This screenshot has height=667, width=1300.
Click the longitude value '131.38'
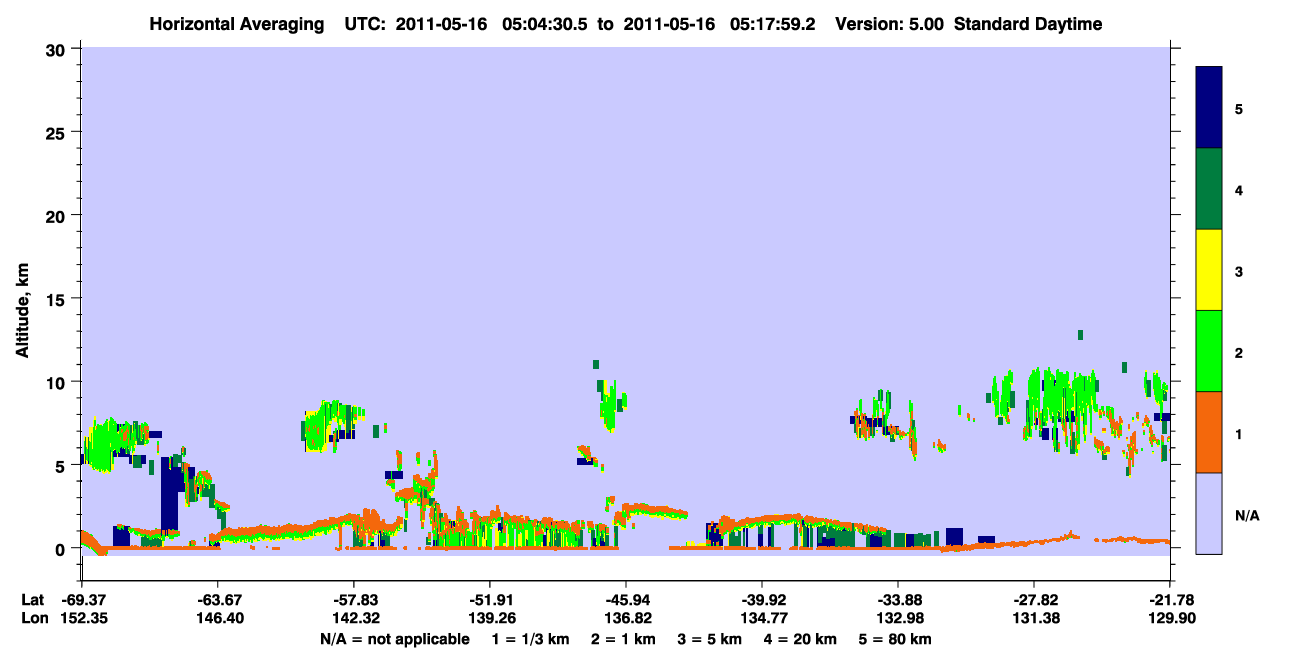coord(1034,619)
